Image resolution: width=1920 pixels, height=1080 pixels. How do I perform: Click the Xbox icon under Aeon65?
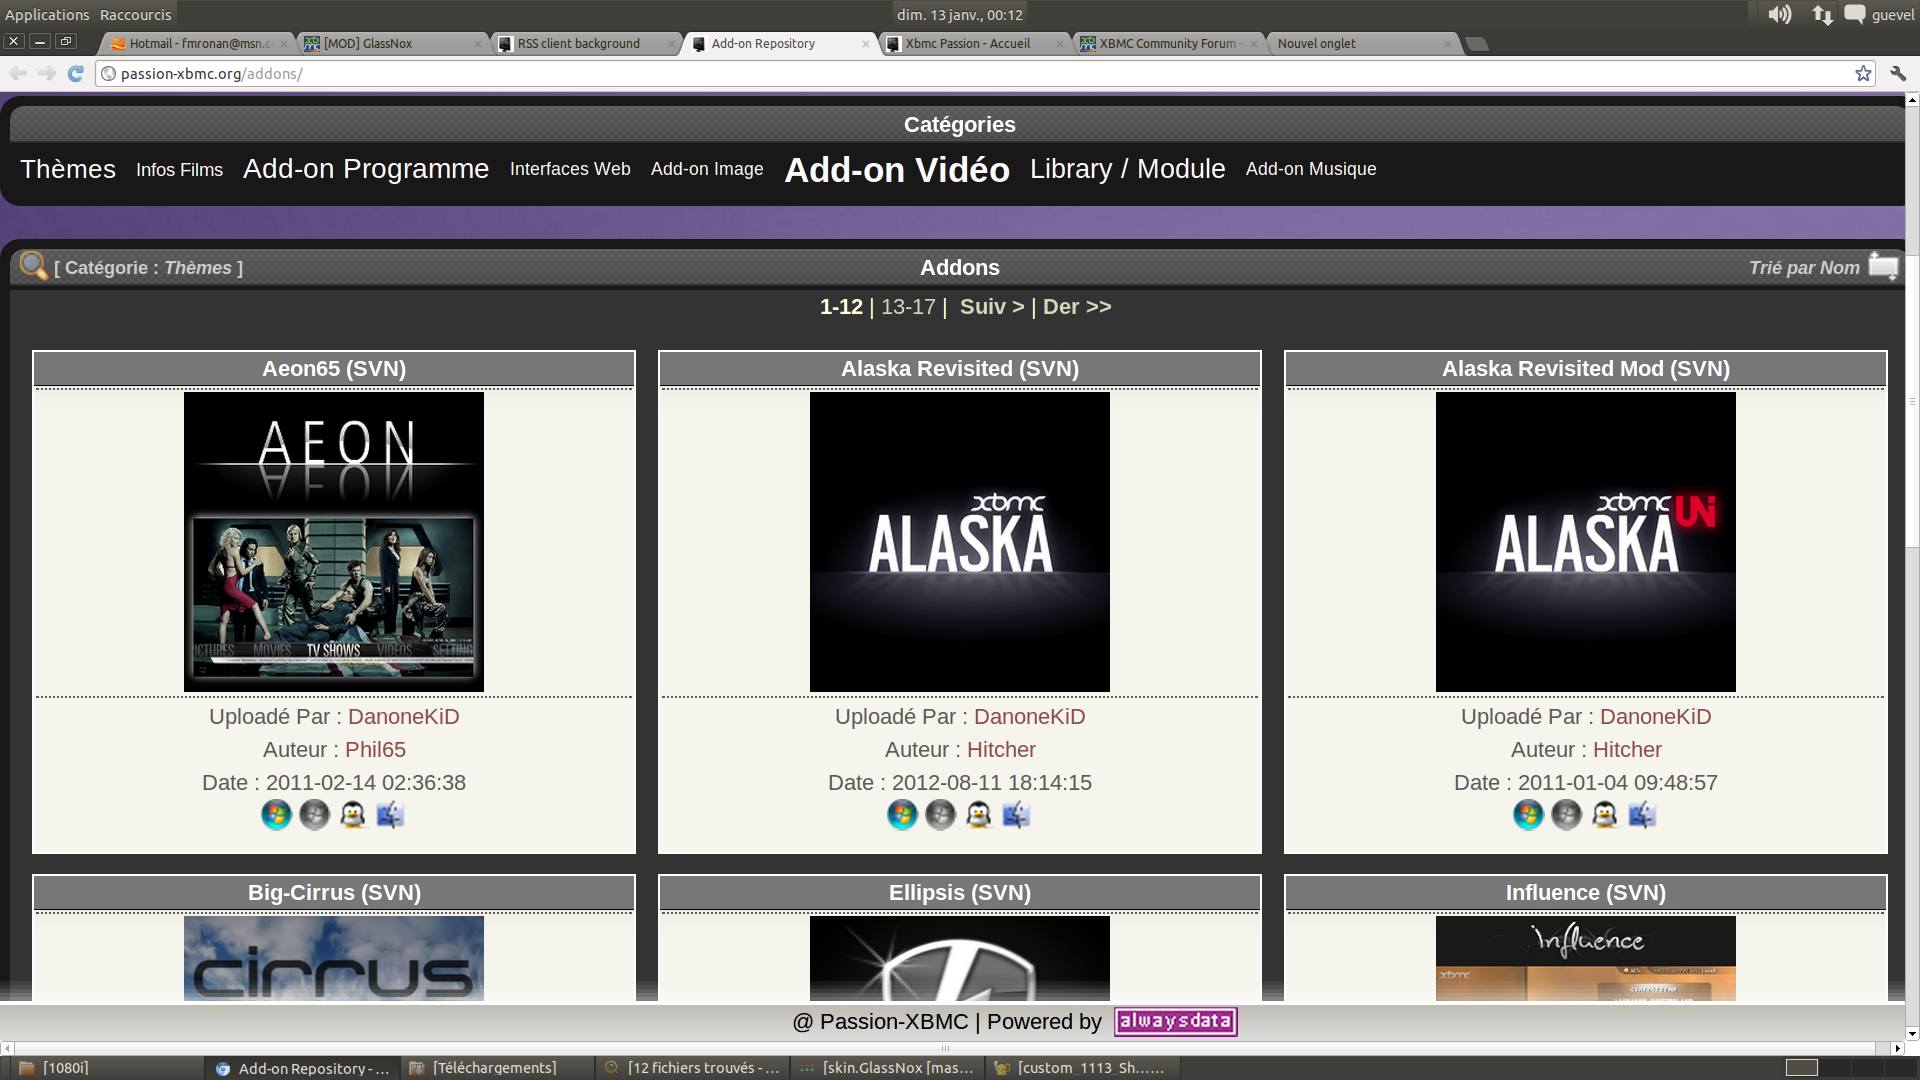coord(314,815)
